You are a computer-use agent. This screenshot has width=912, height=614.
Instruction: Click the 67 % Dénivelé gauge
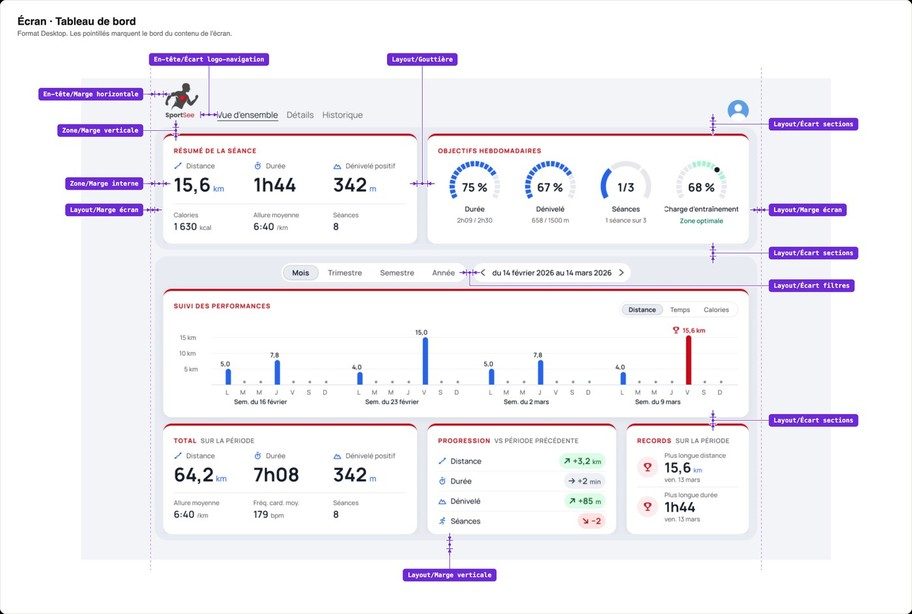coord(550,182)
